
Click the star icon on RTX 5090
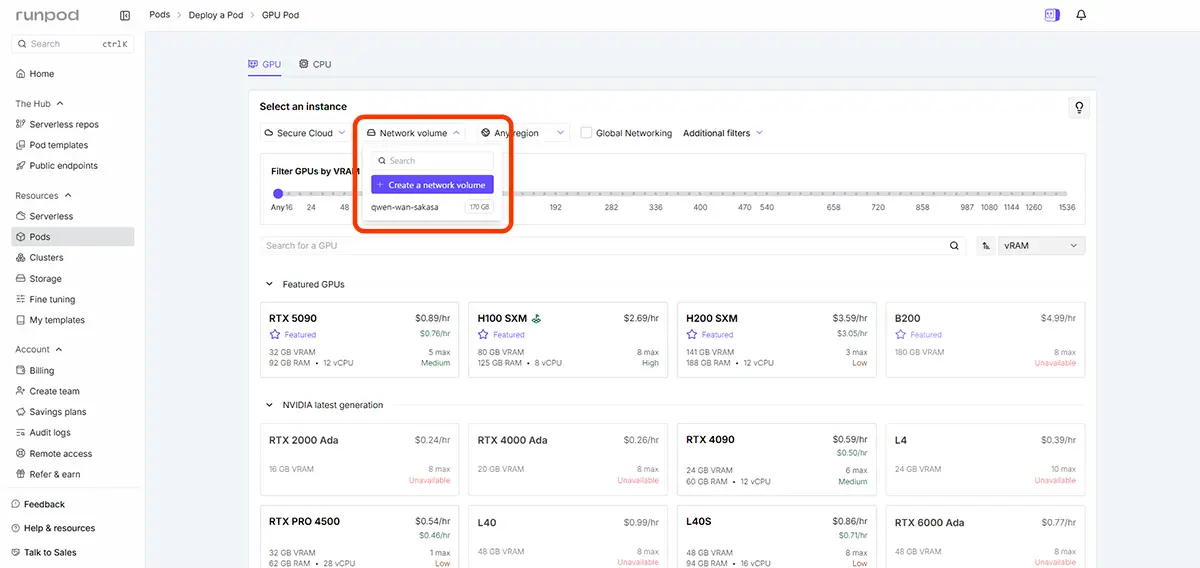point(274,335)
